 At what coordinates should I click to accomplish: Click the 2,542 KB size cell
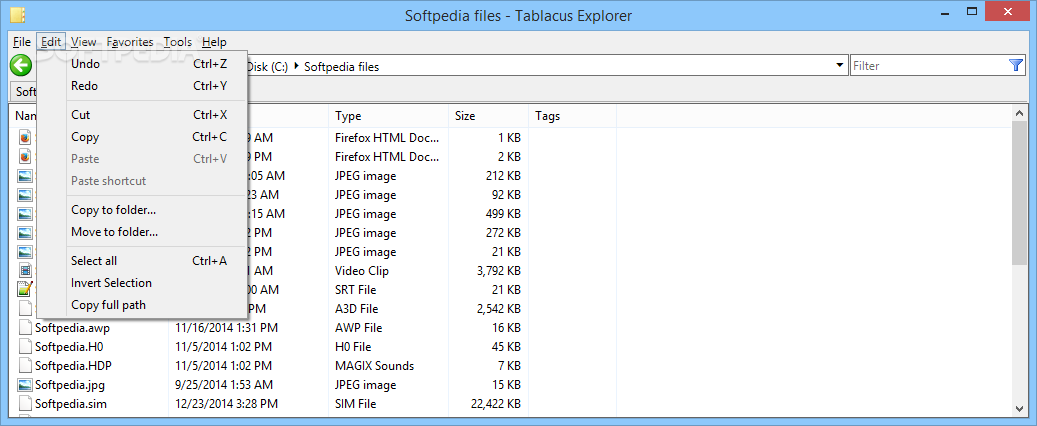[499, 309]
